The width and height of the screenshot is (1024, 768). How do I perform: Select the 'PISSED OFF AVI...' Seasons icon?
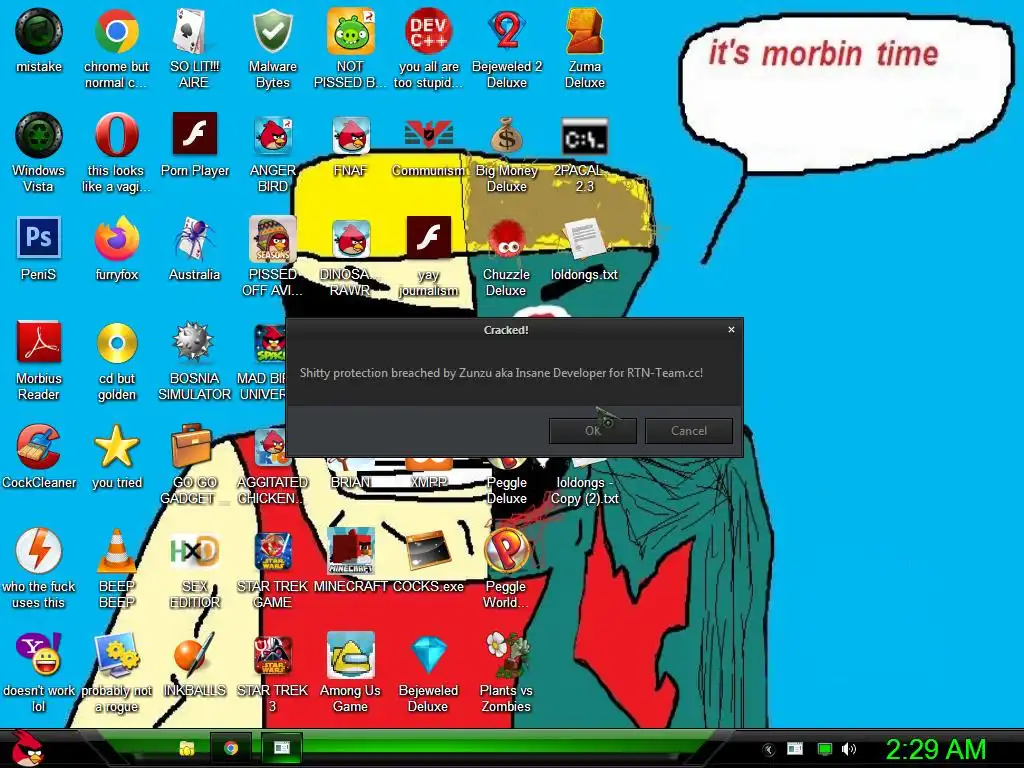point(272,239)
